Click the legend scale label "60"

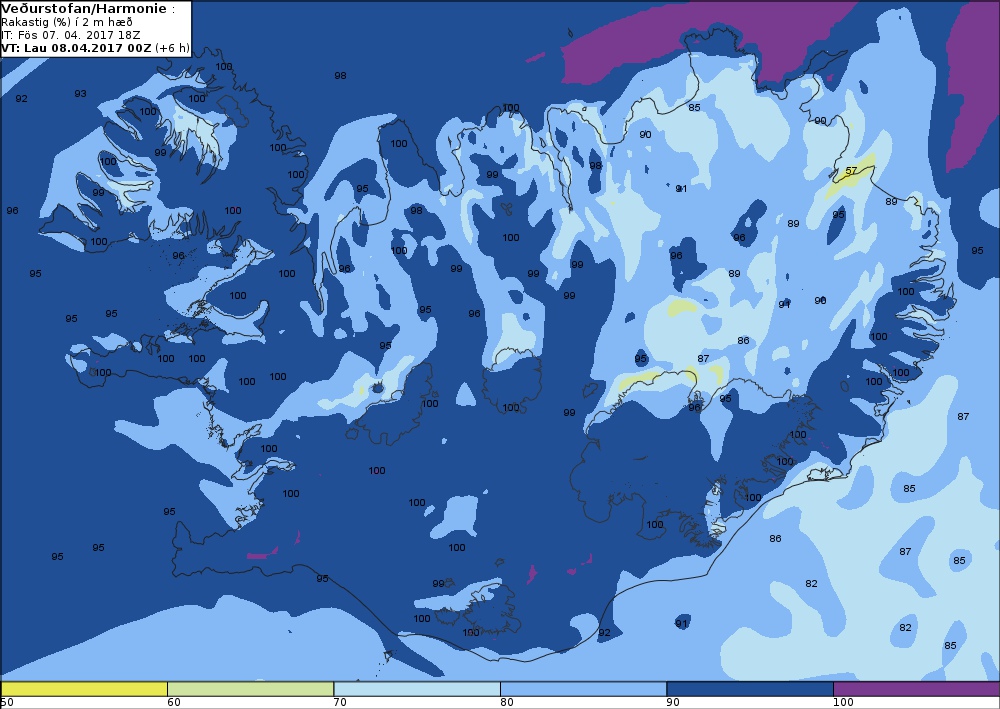173,703
